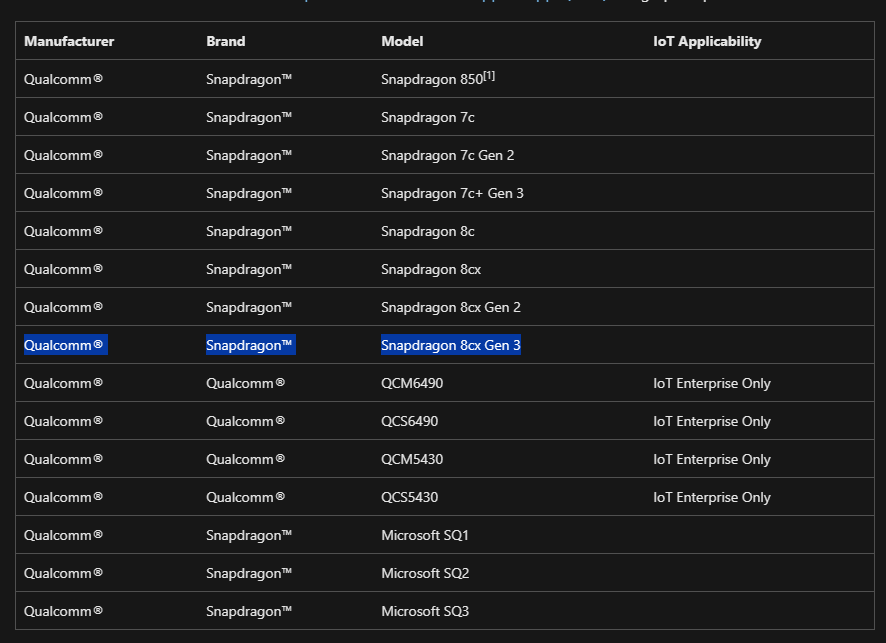The width and height of the screenshot is (886, 643).
Task: Click Qualcomm® manufacturer in QCS5430 row
Action: (63, 497)
